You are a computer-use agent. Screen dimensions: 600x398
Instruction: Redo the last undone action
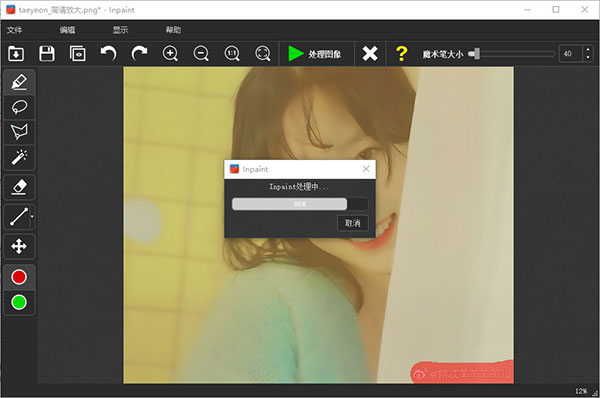(x=139, y=54)
